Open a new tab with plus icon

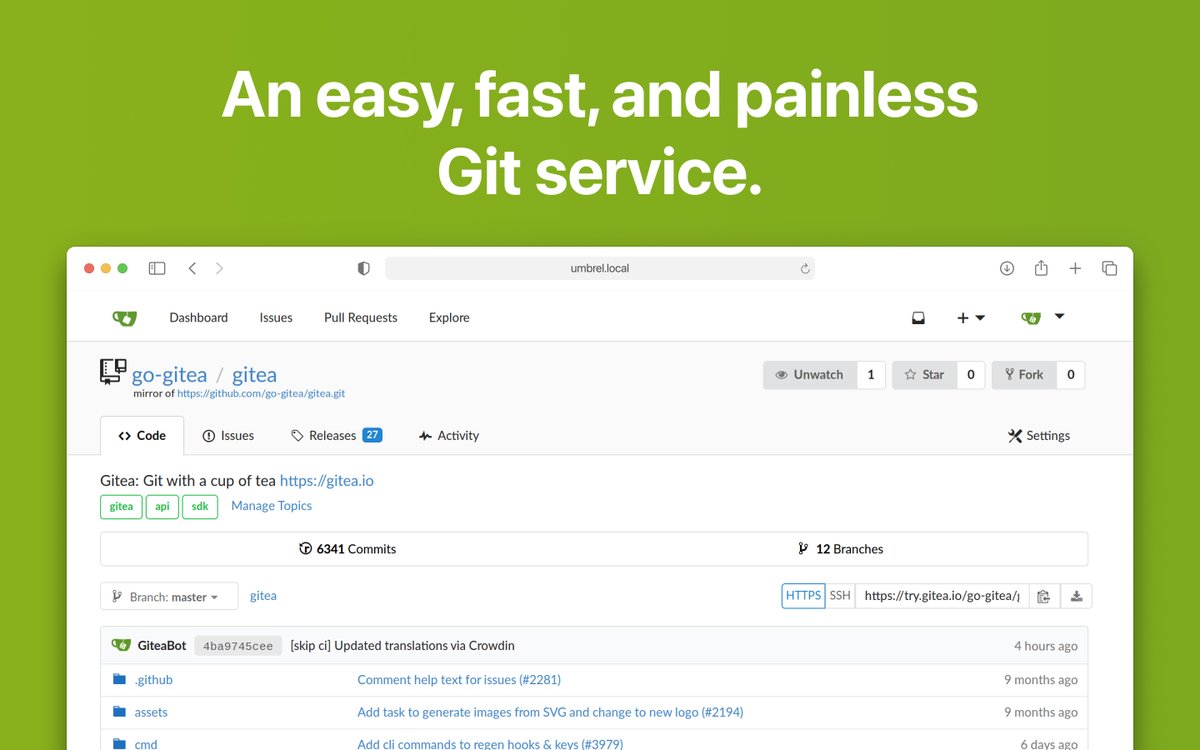coord(1075,268)
